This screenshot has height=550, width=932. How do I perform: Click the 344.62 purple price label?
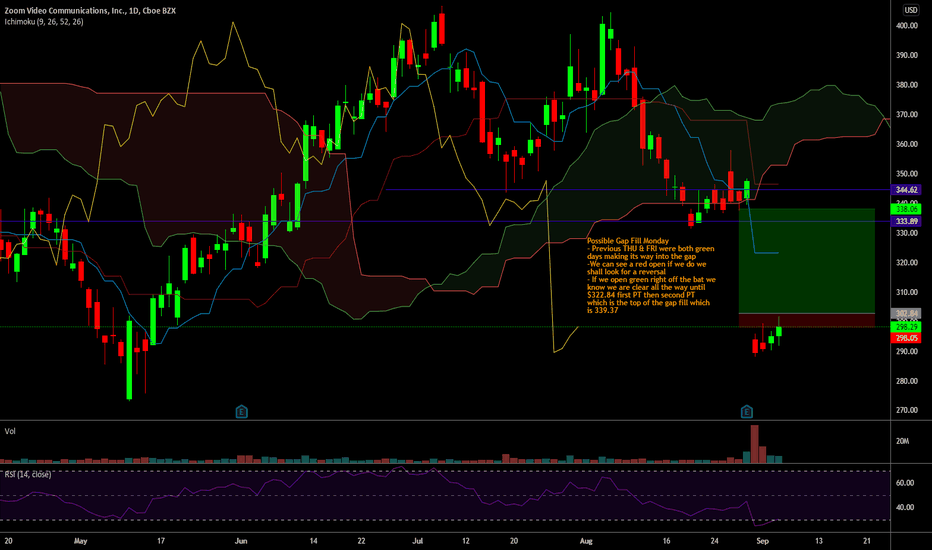pyautogui.click(x=907, y=190)
